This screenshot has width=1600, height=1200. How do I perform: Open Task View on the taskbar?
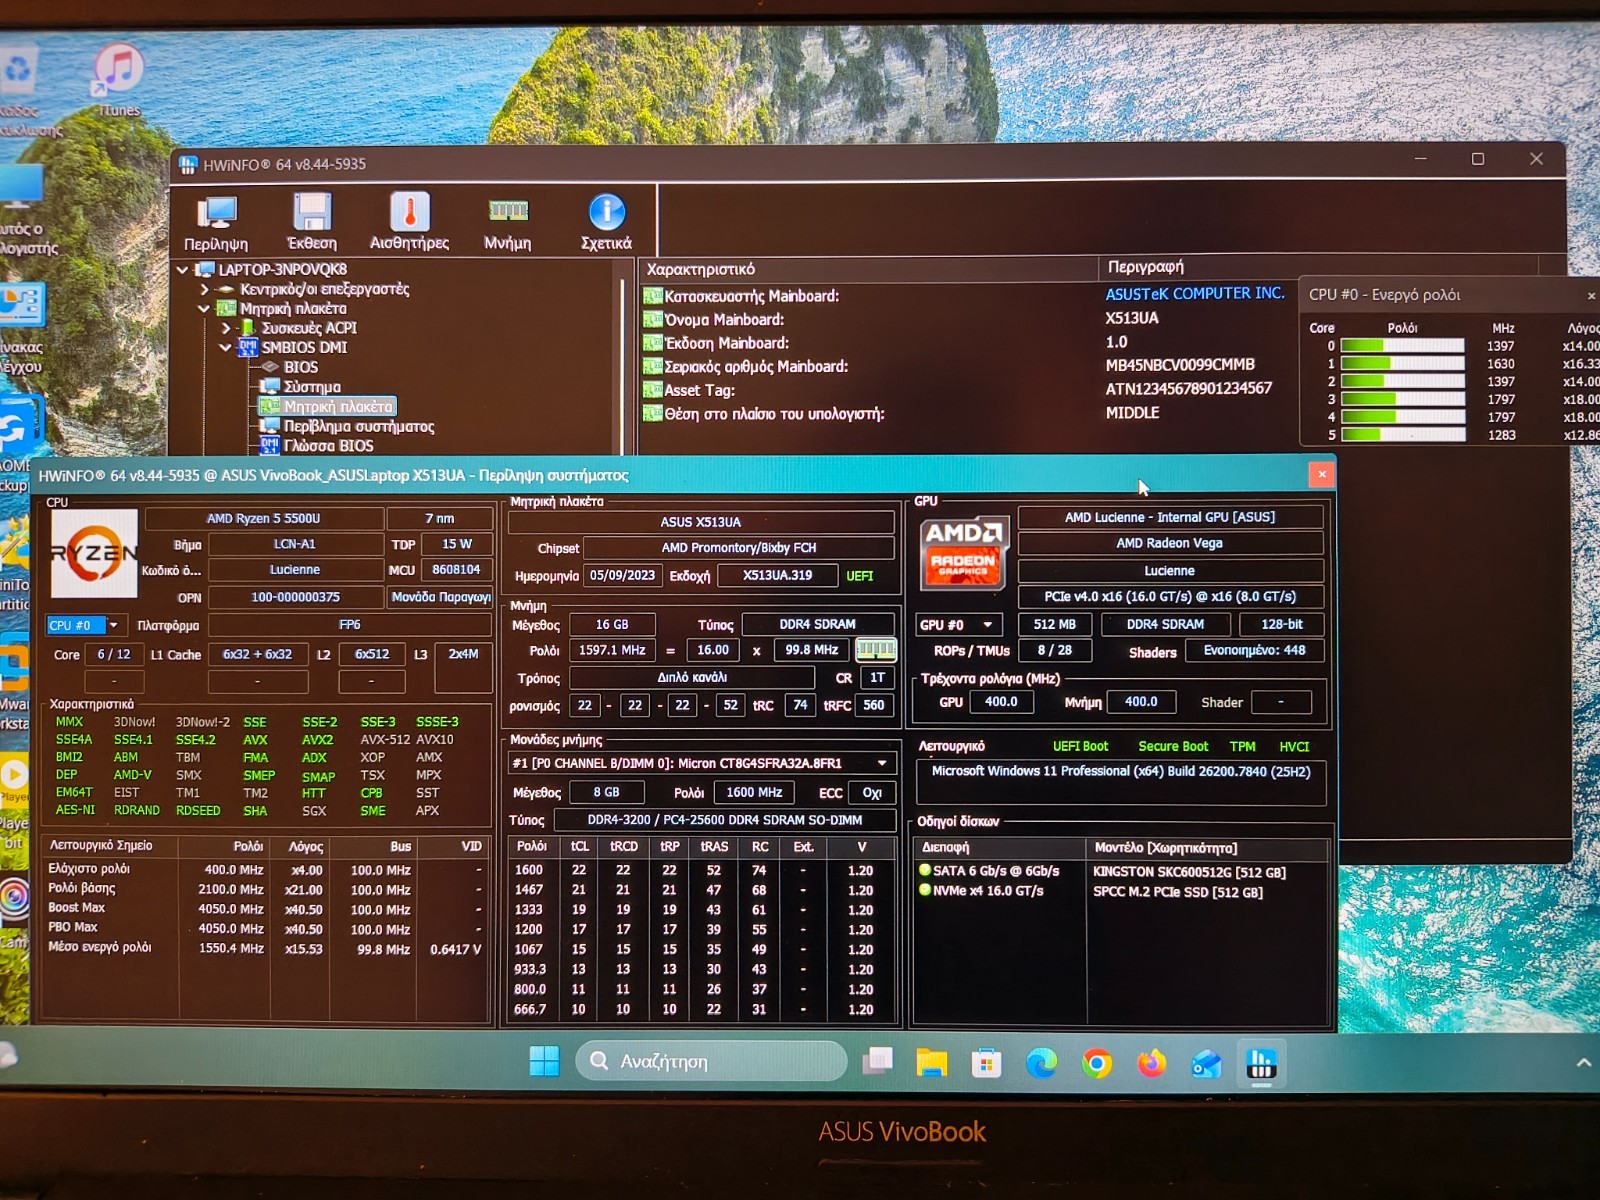pos(877,1061)
